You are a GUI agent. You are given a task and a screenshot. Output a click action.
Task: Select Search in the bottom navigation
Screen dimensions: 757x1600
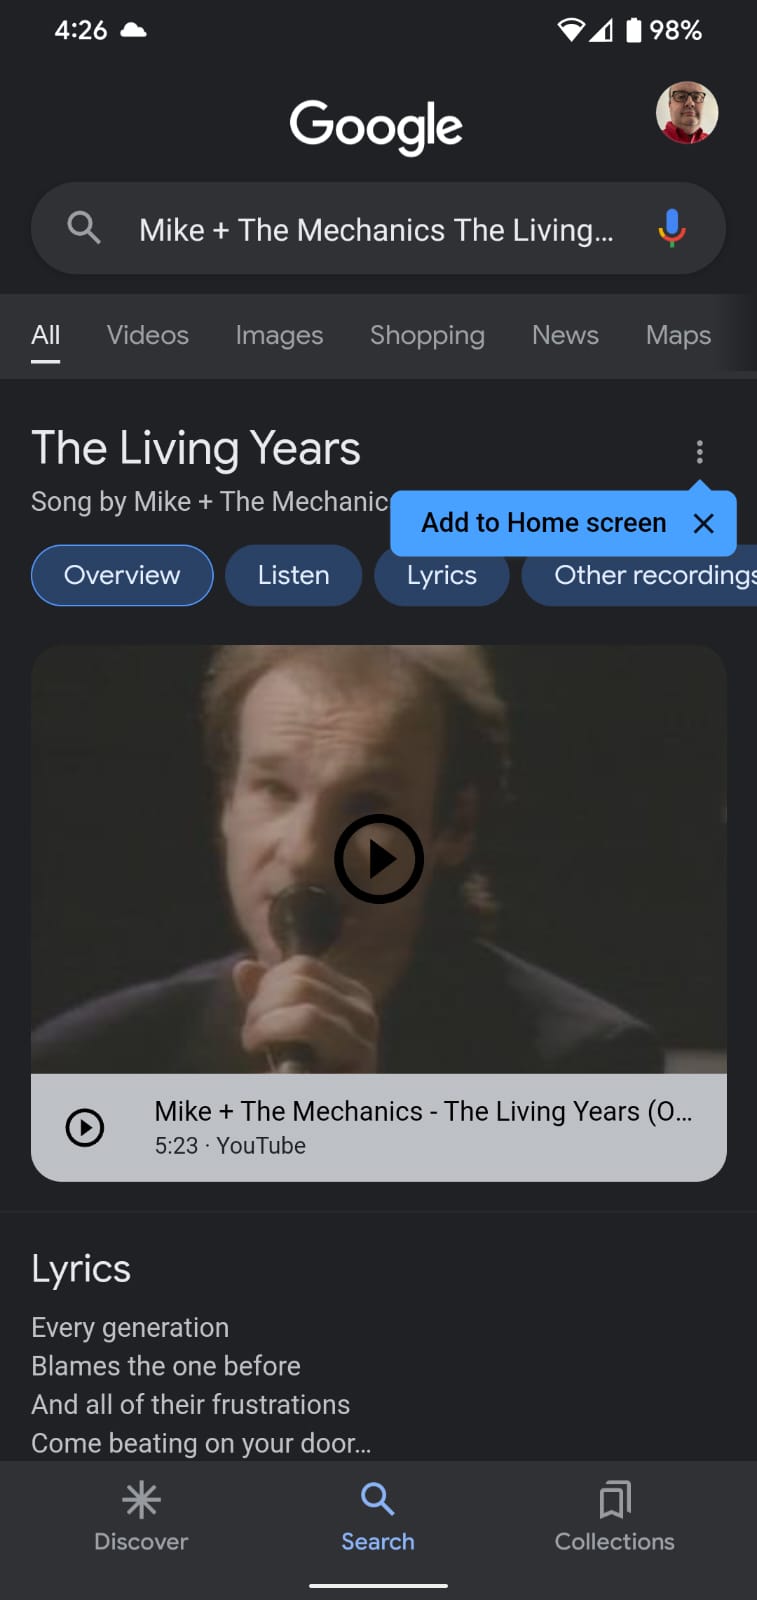click(378, 1516)
